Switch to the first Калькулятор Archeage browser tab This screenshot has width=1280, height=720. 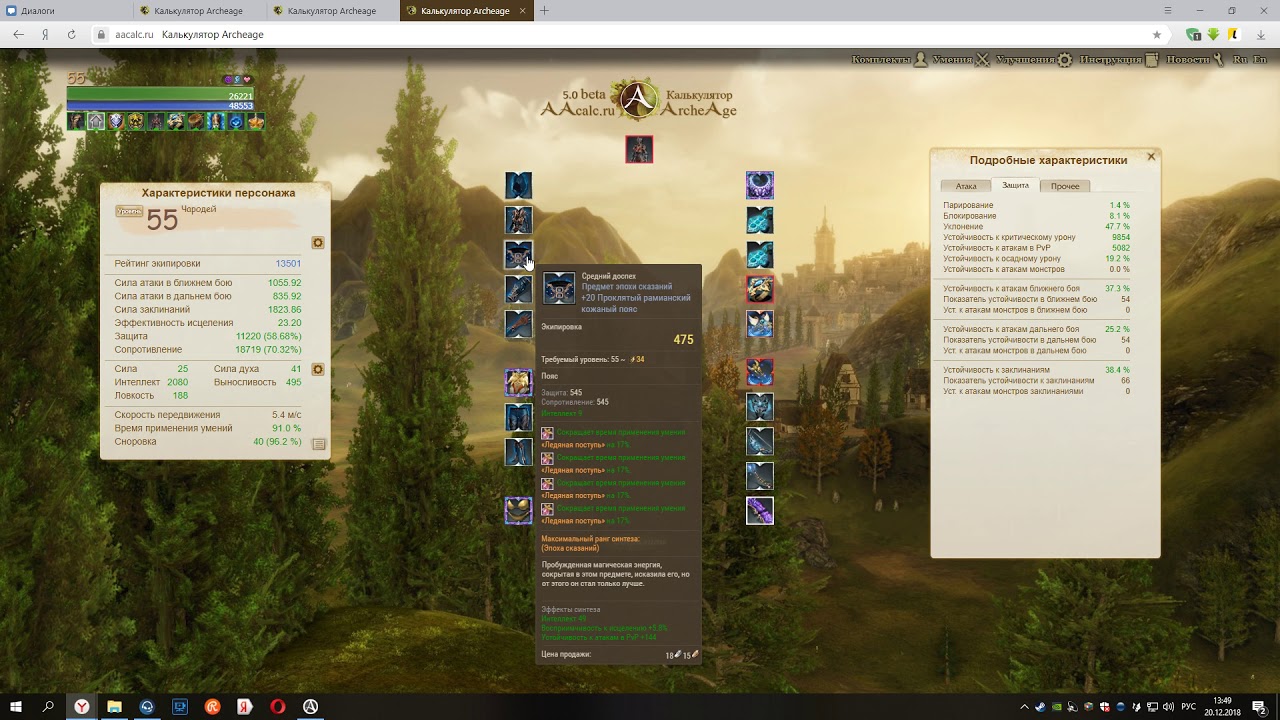point(198,11)
